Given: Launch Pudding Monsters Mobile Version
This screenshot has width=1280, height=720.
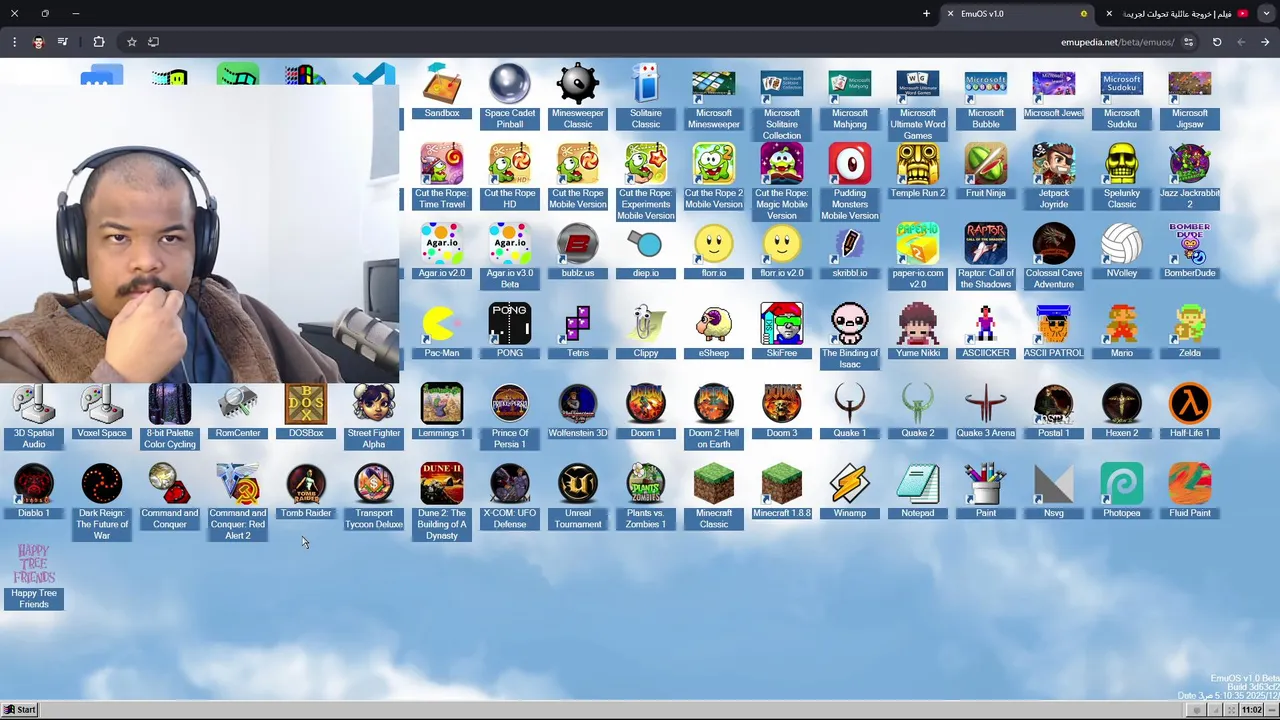Looking at the screenshot, I should click(850, 182).
